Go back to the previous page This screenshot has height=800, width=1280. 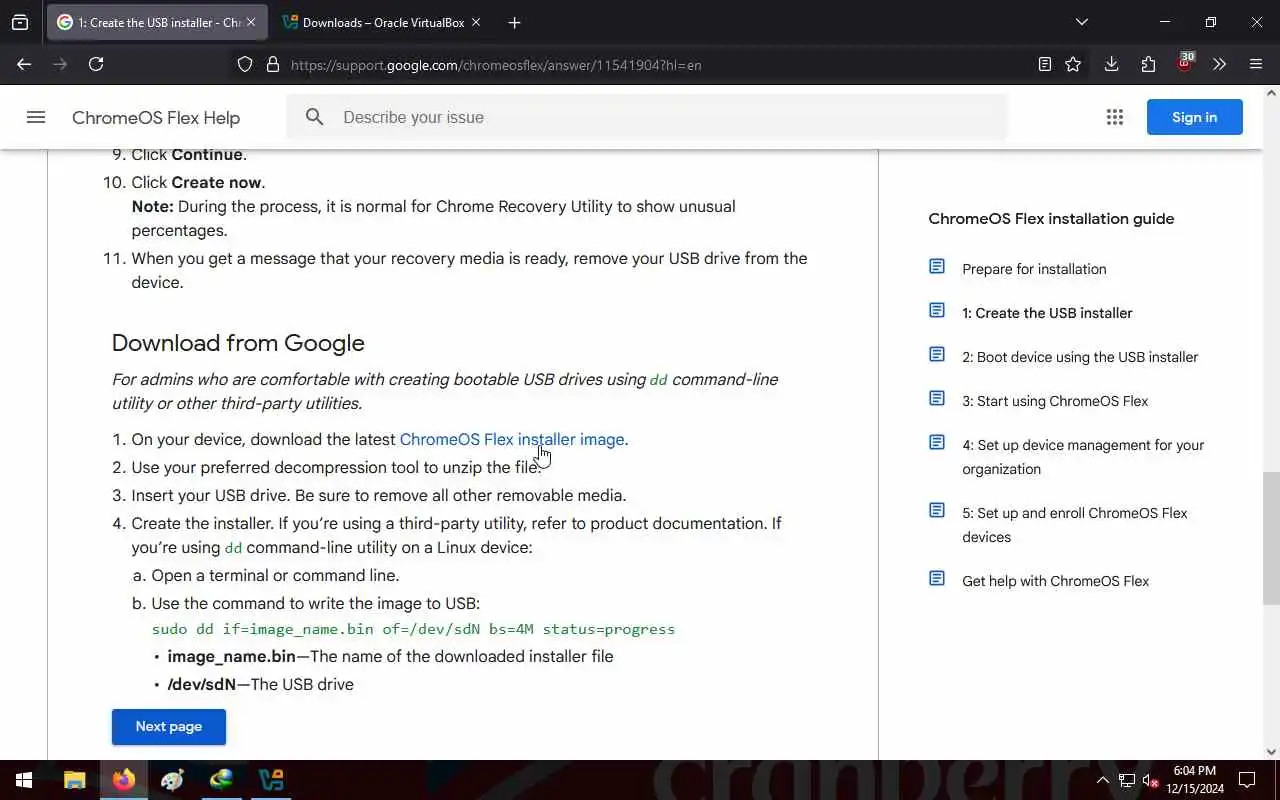24,64
